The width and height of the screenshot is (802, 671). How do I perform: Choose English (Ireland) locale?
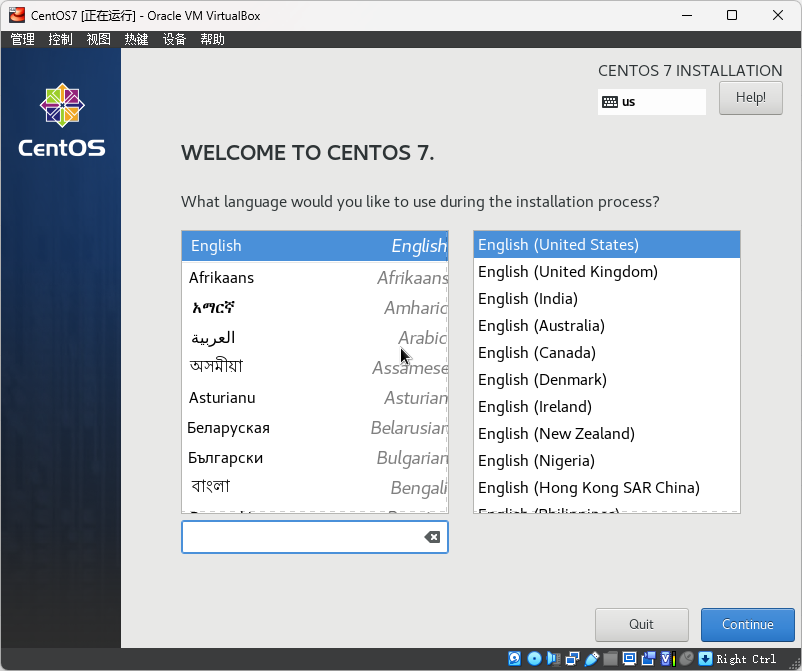point(607,407)
